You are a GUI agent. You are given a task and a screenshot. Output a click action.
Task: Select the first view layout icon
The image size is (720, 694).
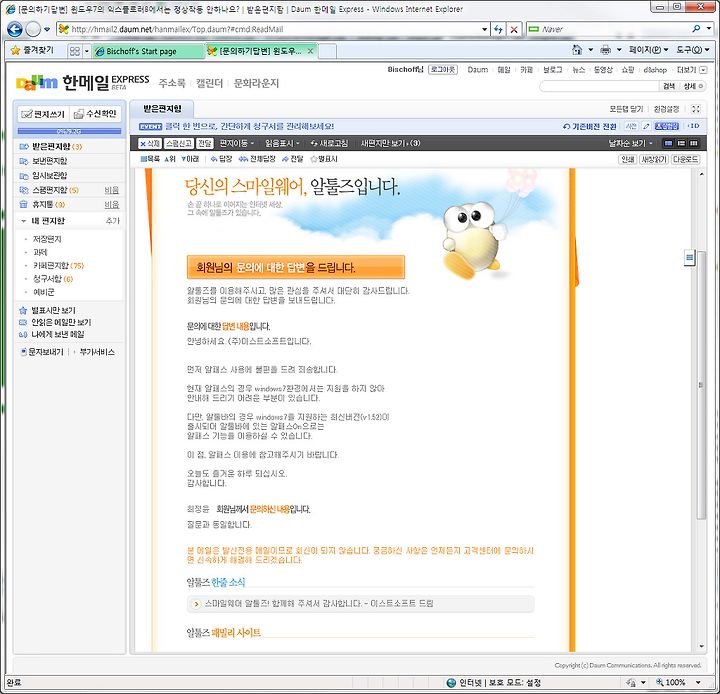pos(668,143)
